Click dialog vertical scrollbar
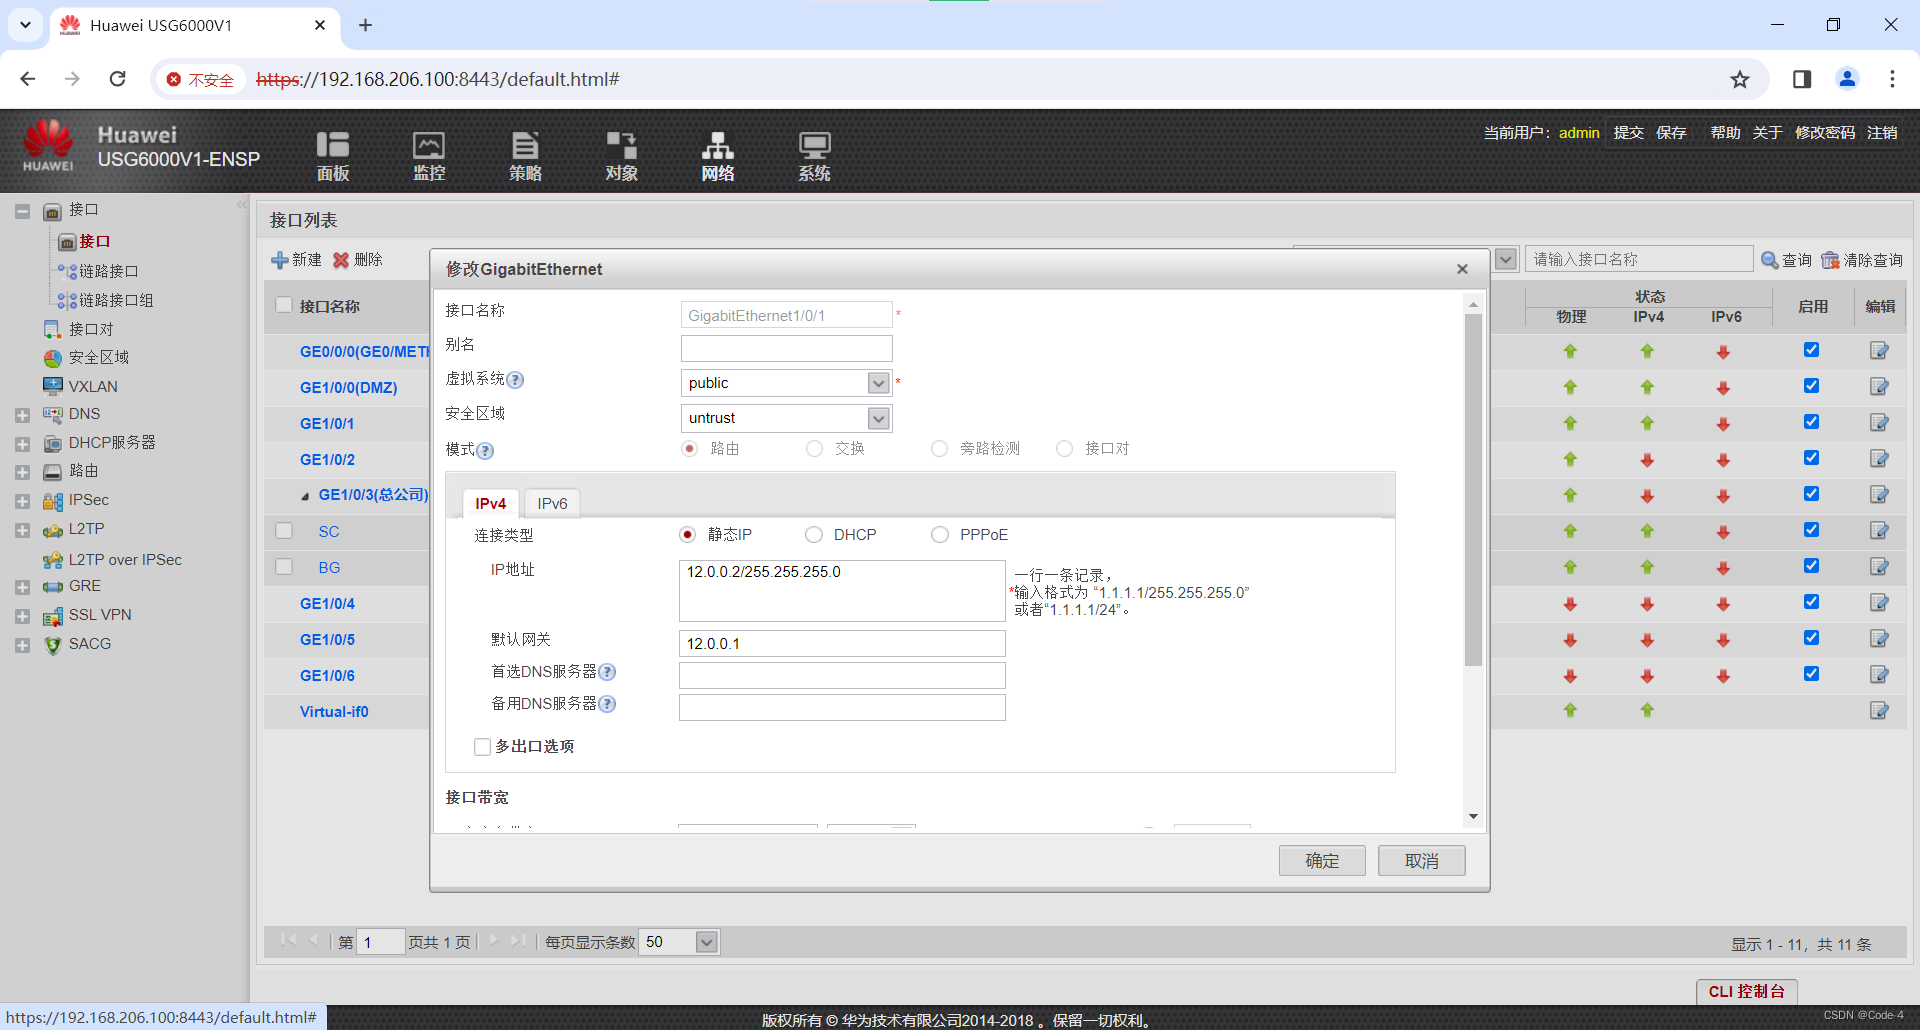Viewport: 1920px width, 1030px height. pyautogui.click(x=1473, y=490)
